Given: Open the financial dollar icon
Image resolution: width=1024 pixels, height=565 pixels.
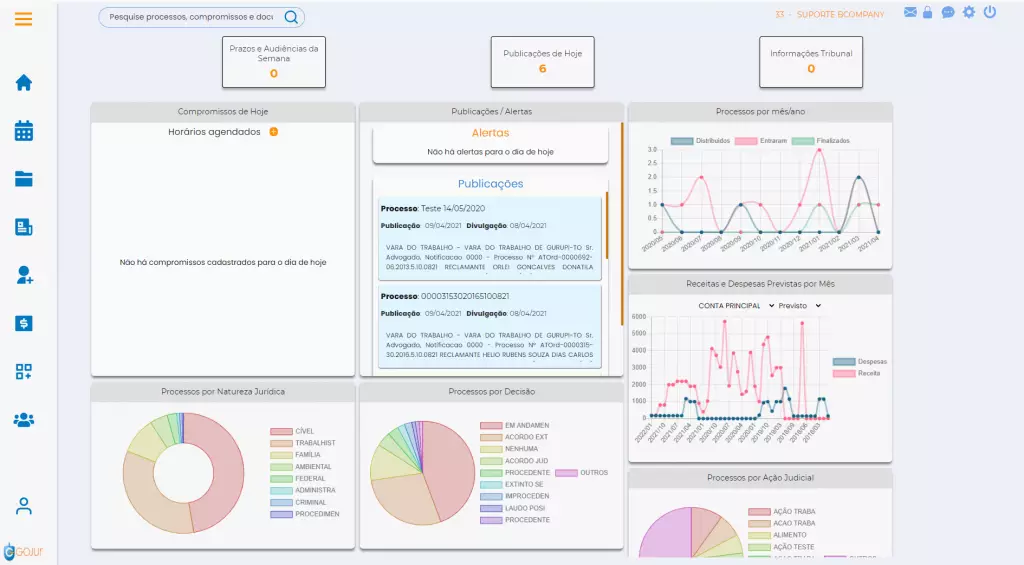Looking at the screenshot, I should coord(24,323).
